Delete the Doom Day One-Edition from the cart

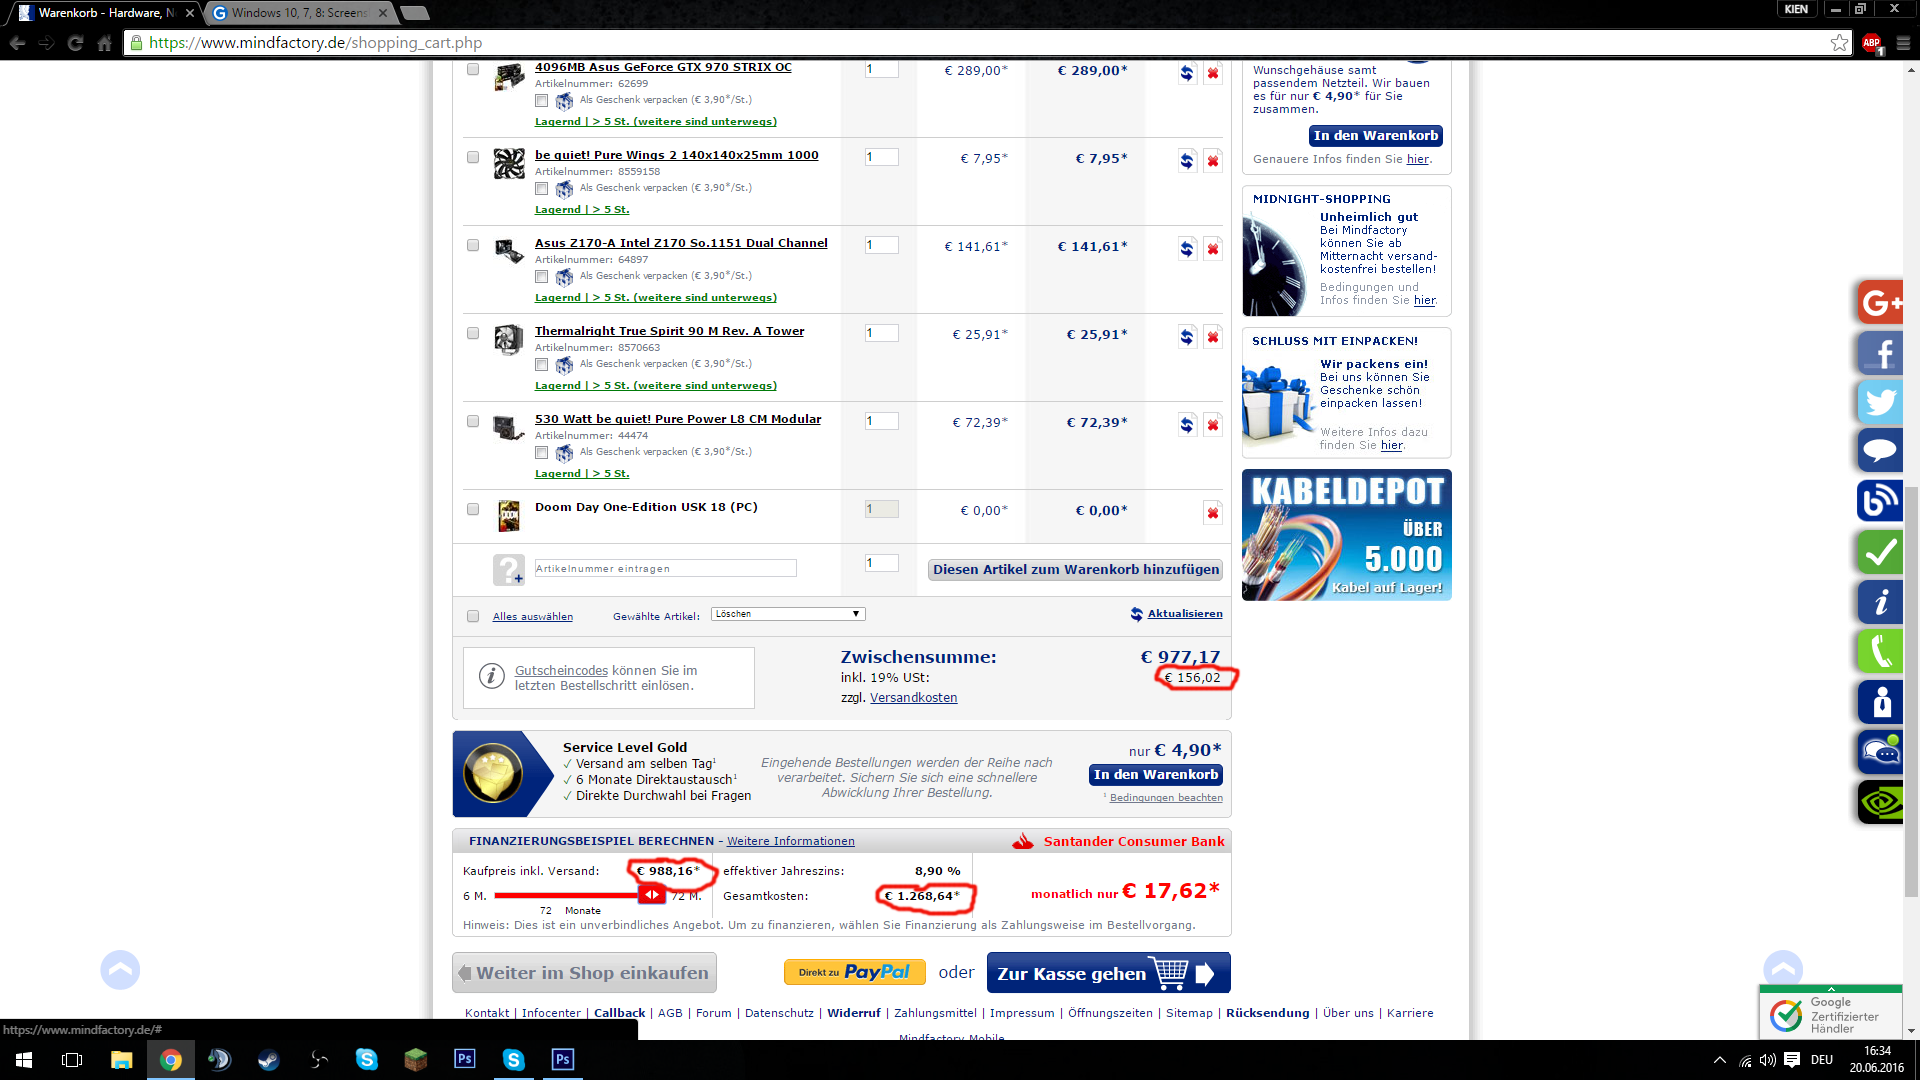tap(1212, 513)
